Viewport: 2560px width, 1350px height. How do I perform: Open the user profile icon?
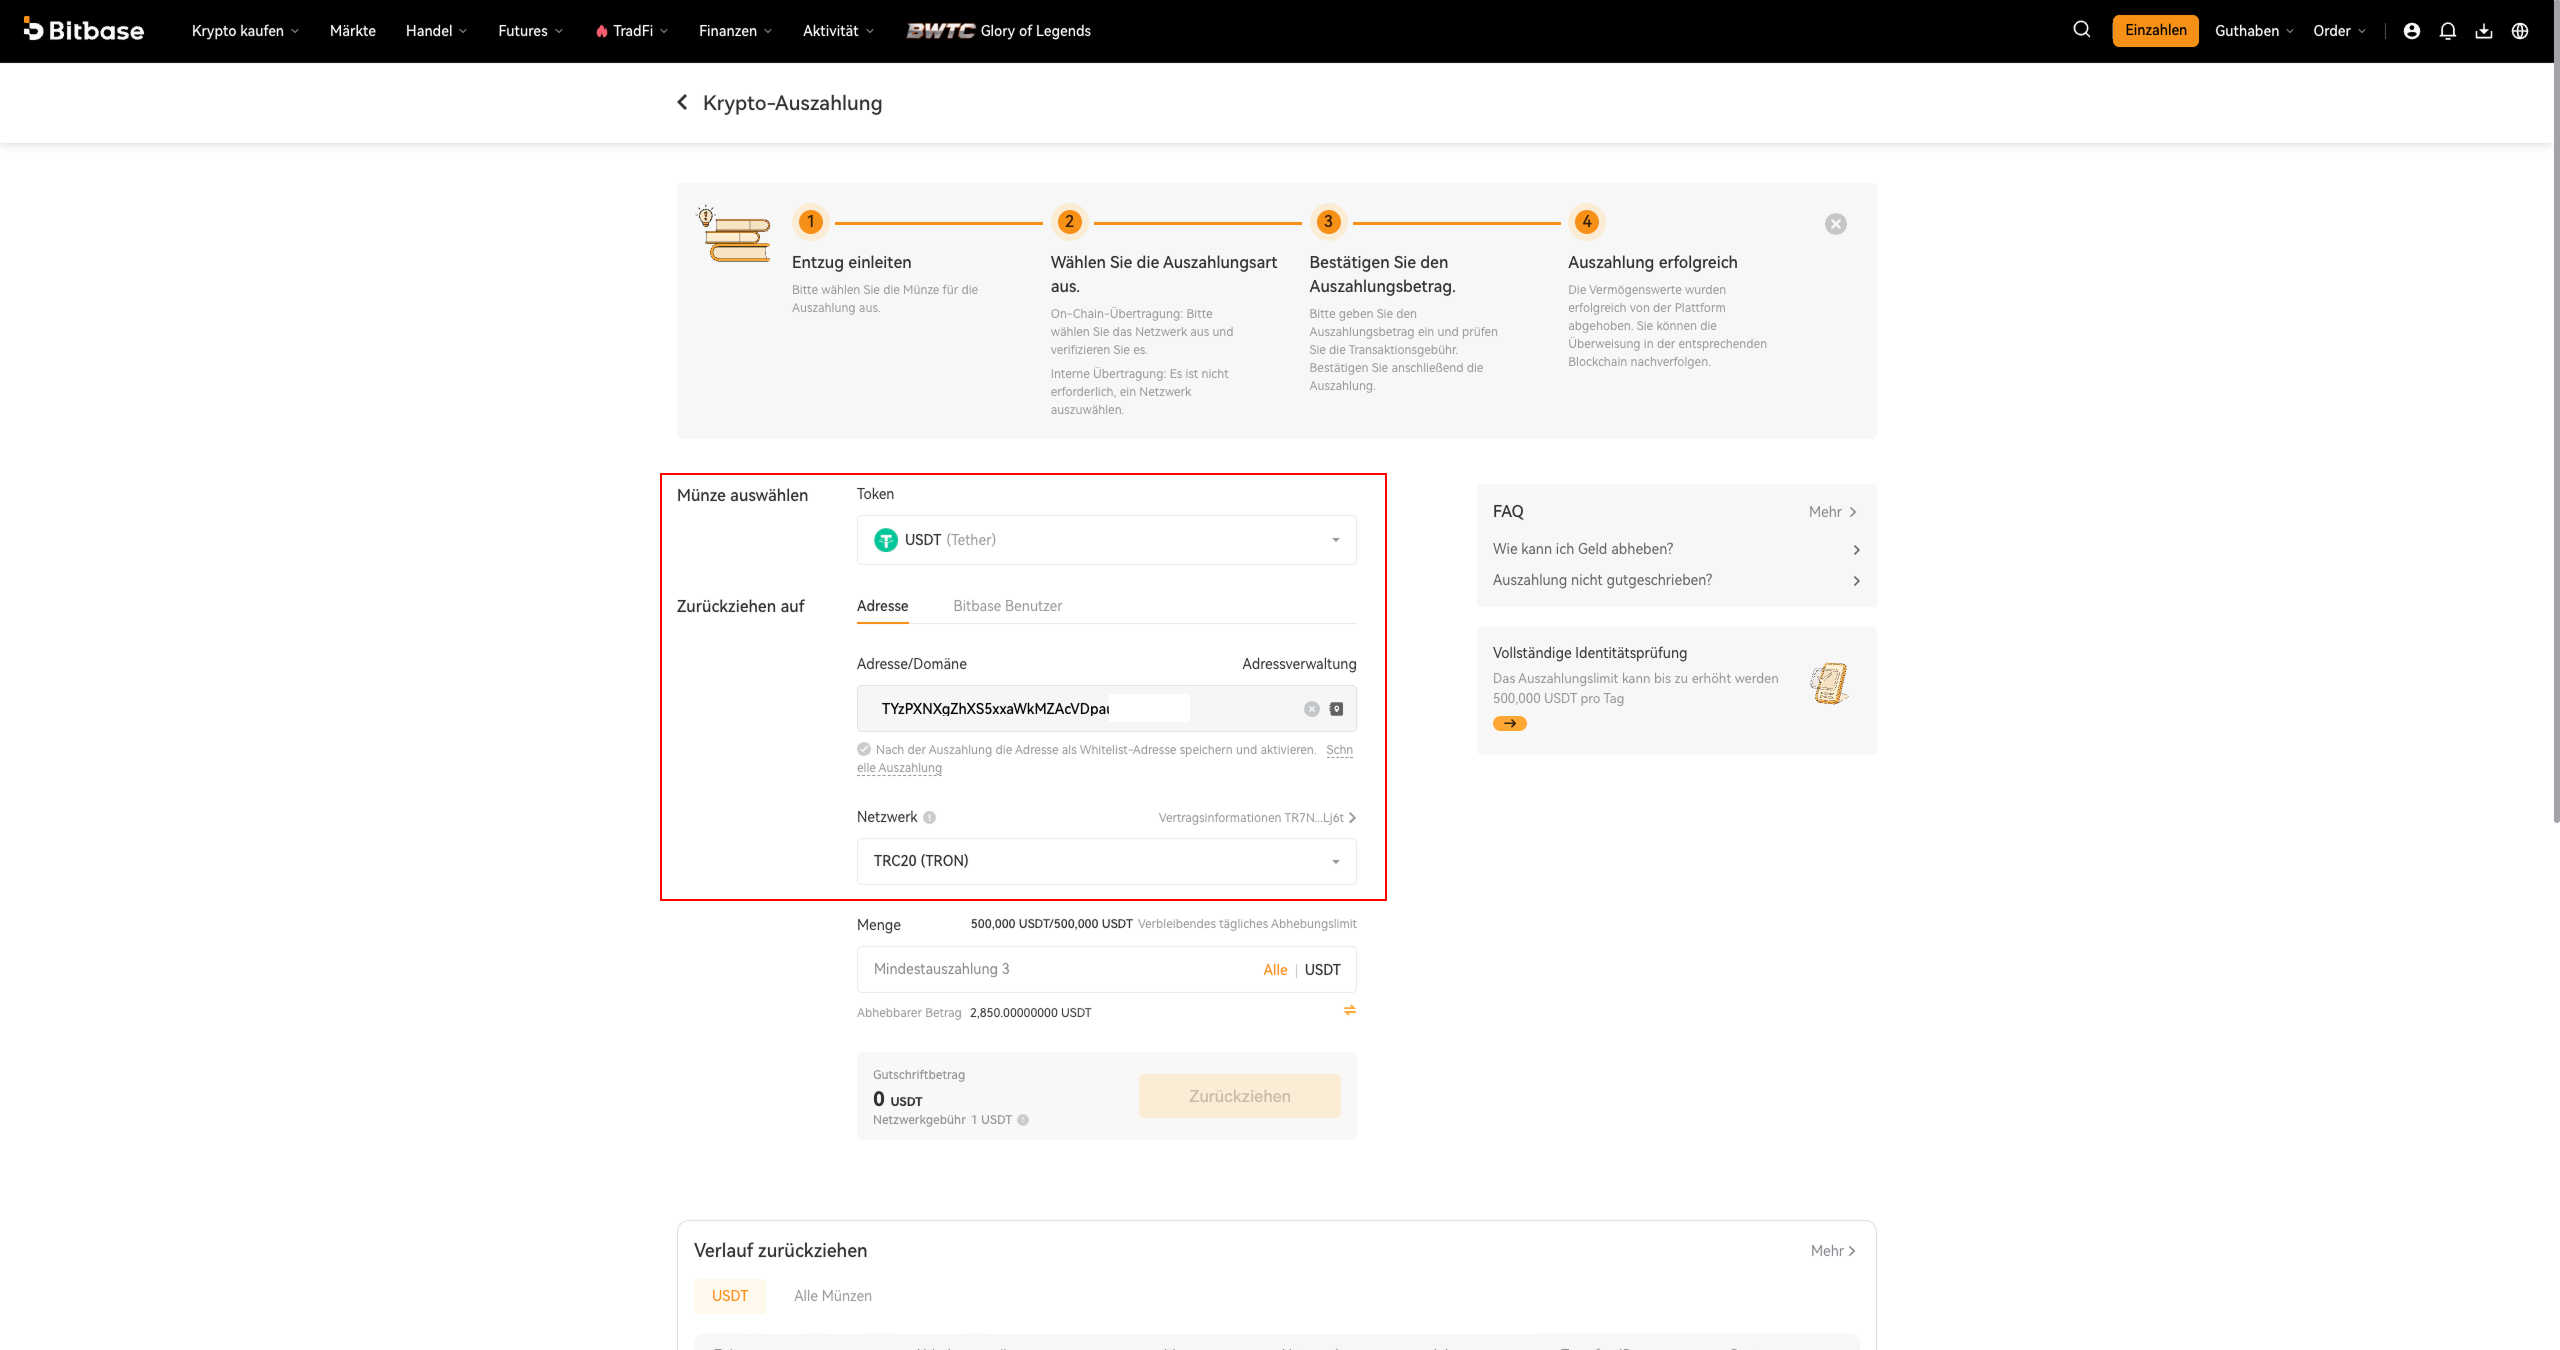point(2411,31)
